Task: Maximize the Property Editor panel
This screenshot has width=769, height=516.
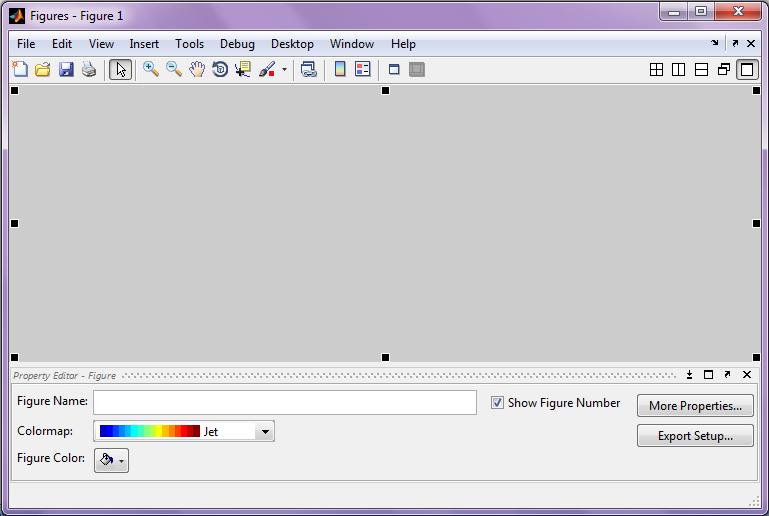Action: pos(708,375)
